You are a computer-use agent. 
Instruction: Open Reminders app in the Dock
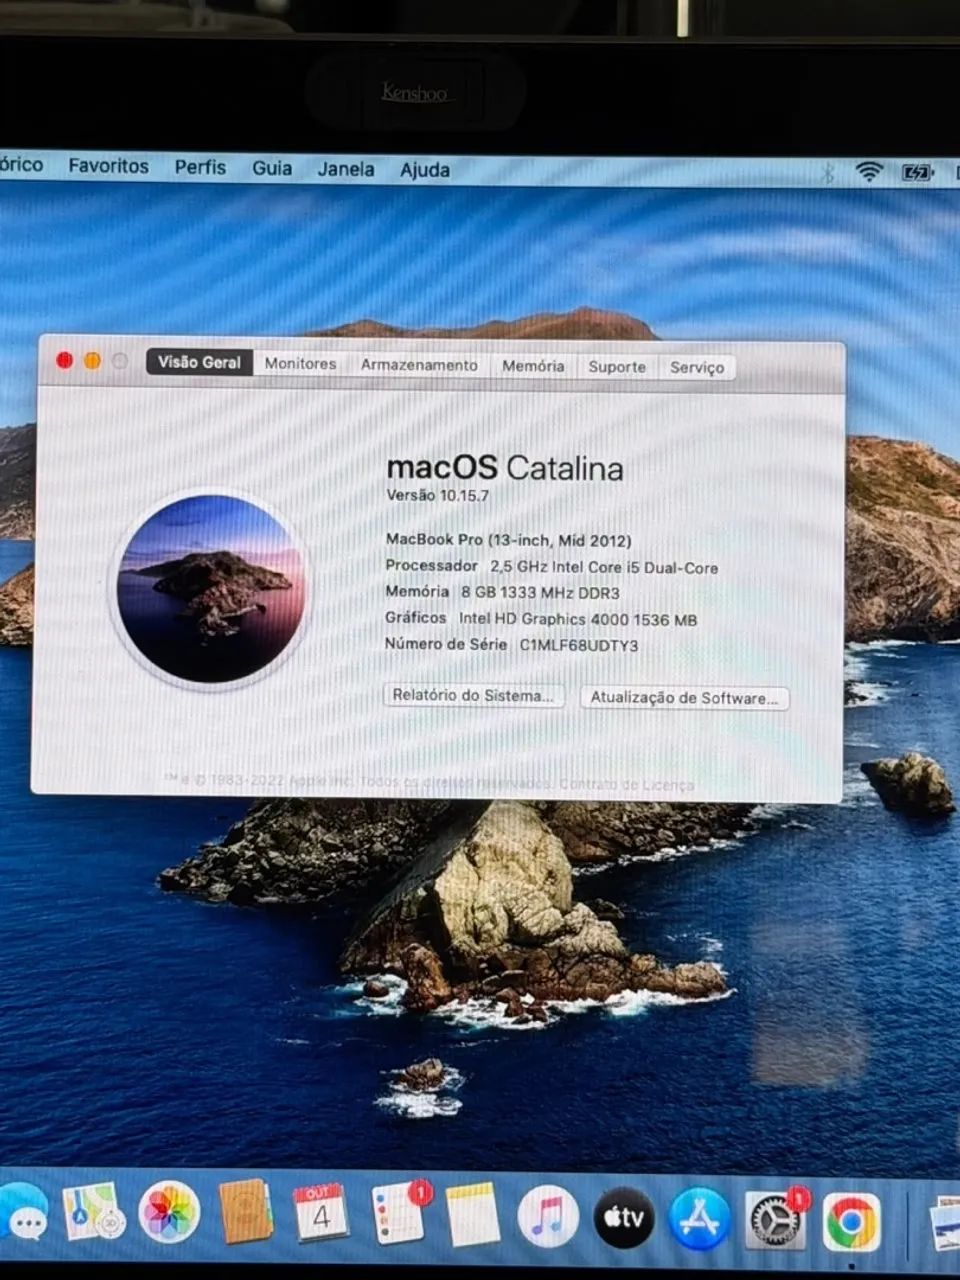pos(398,1214)
